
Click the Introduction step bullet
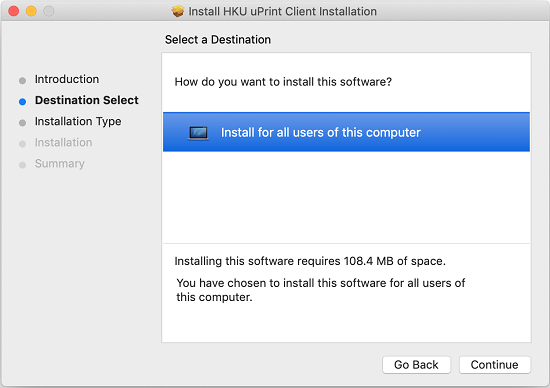click(22, 81)
